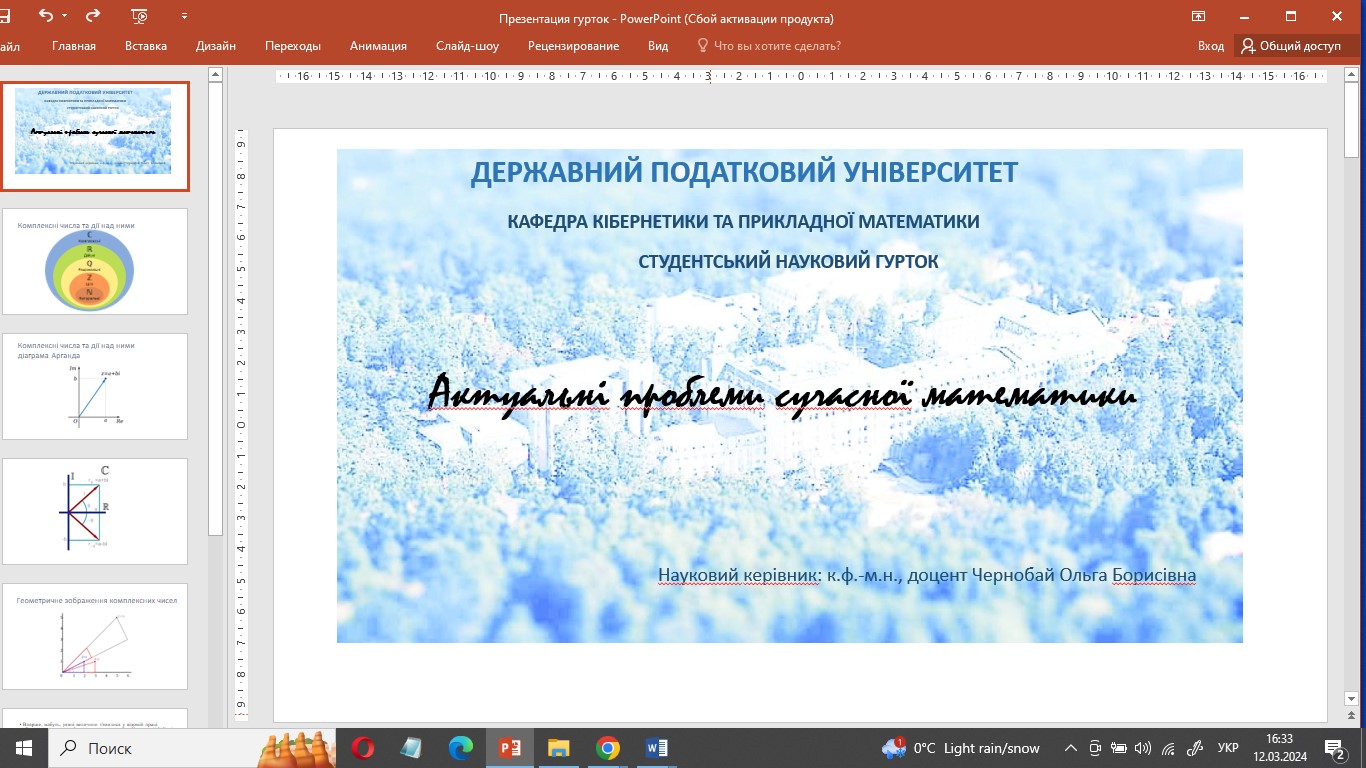Click the slide panel vertical scrollbar
Screen dimensions: 1366x768
[x=215, y=309]
